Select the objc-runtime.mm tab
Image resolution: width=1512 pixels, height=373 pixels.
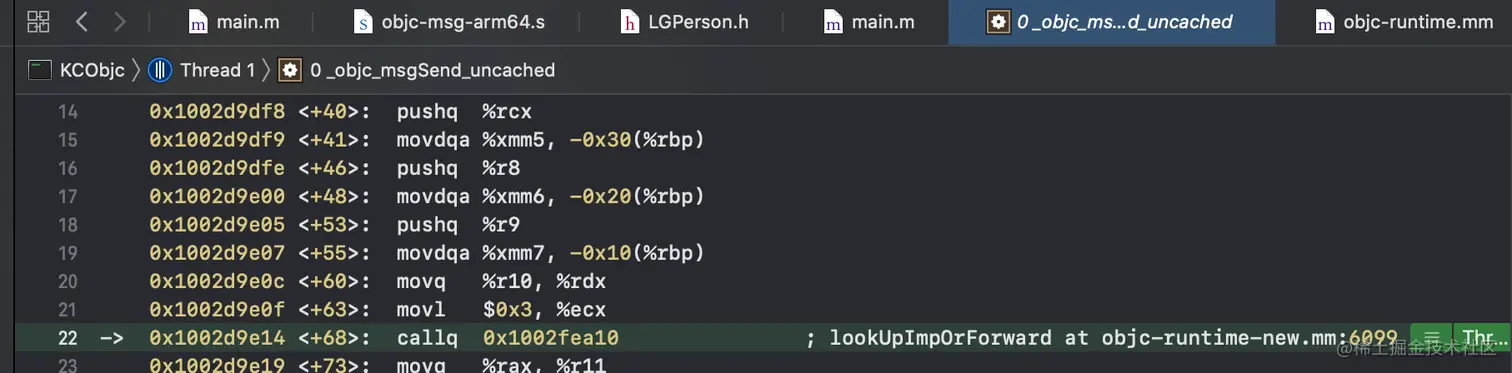(1404, 22)
